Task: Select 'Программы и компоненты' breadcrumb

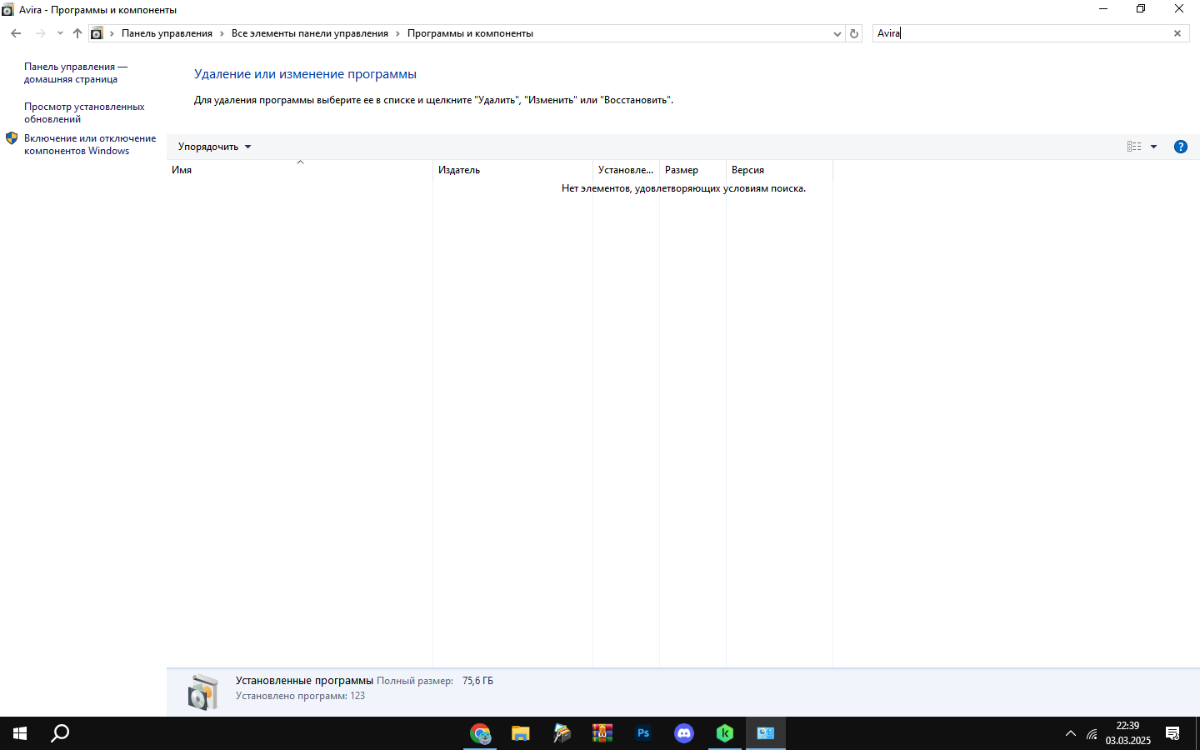Action: (470, 33)
